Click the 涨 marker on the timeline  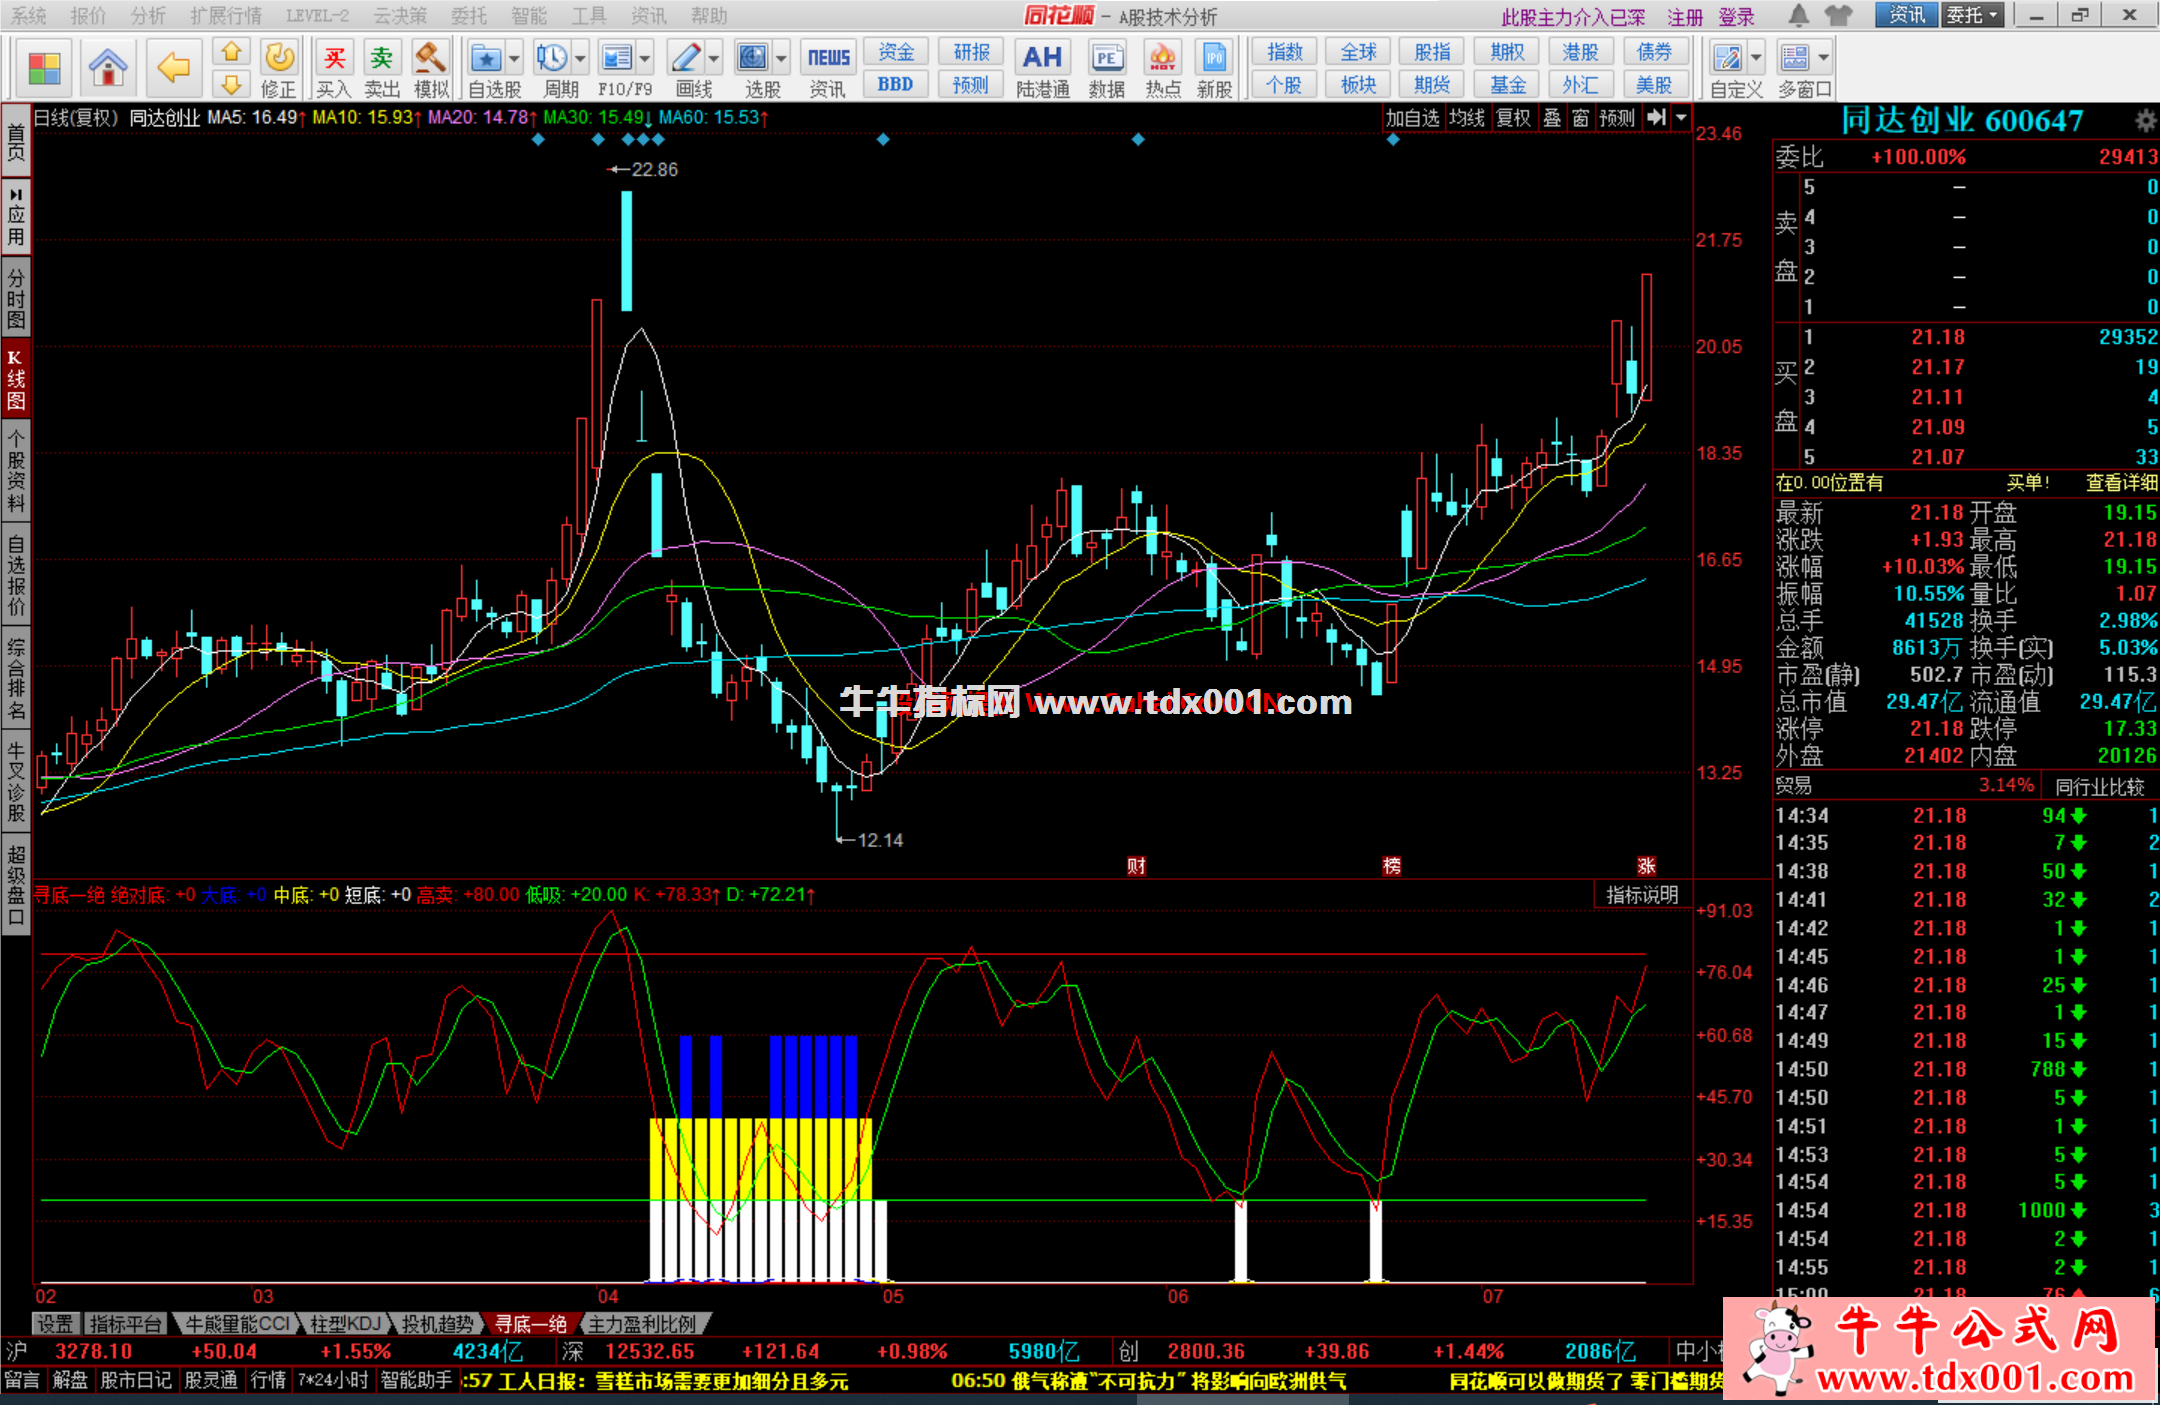point(1646,866)
